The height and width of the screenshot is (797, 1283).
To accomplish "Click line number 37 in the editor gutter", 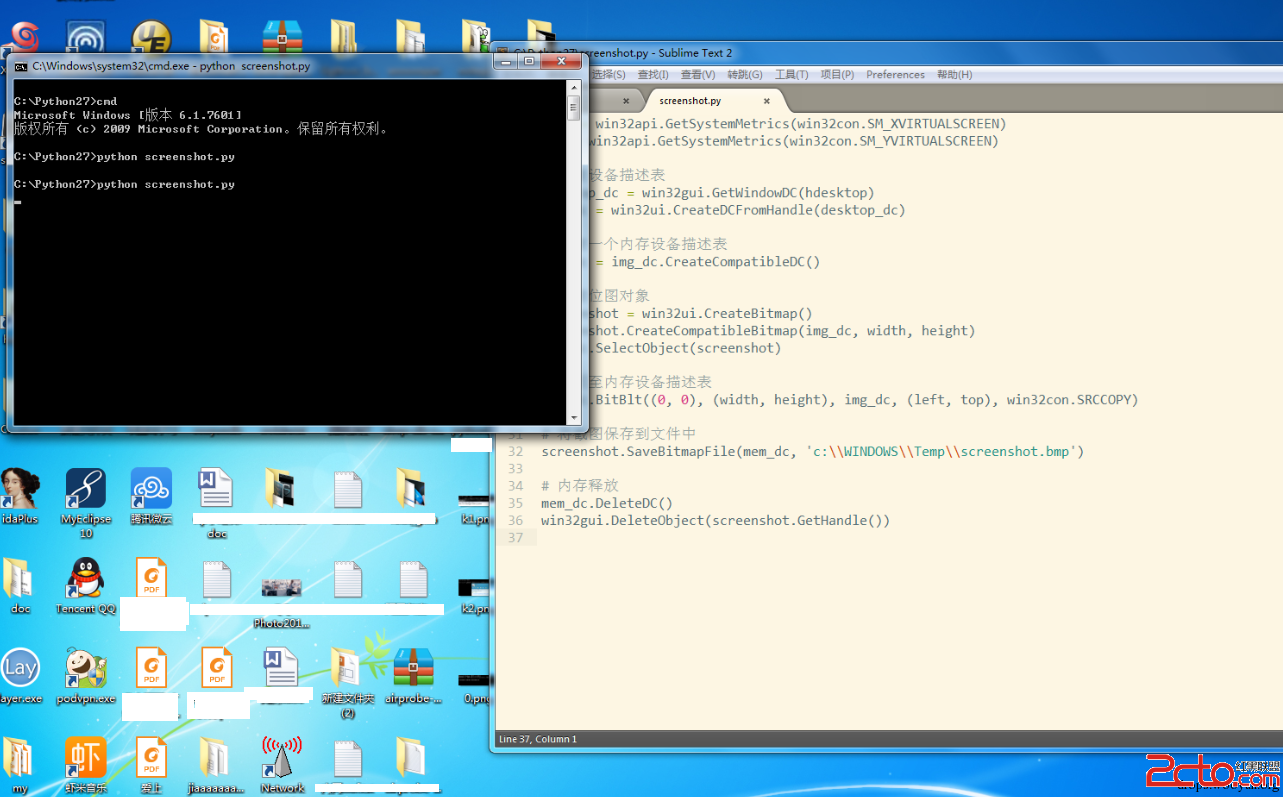I will click(517, 537).
